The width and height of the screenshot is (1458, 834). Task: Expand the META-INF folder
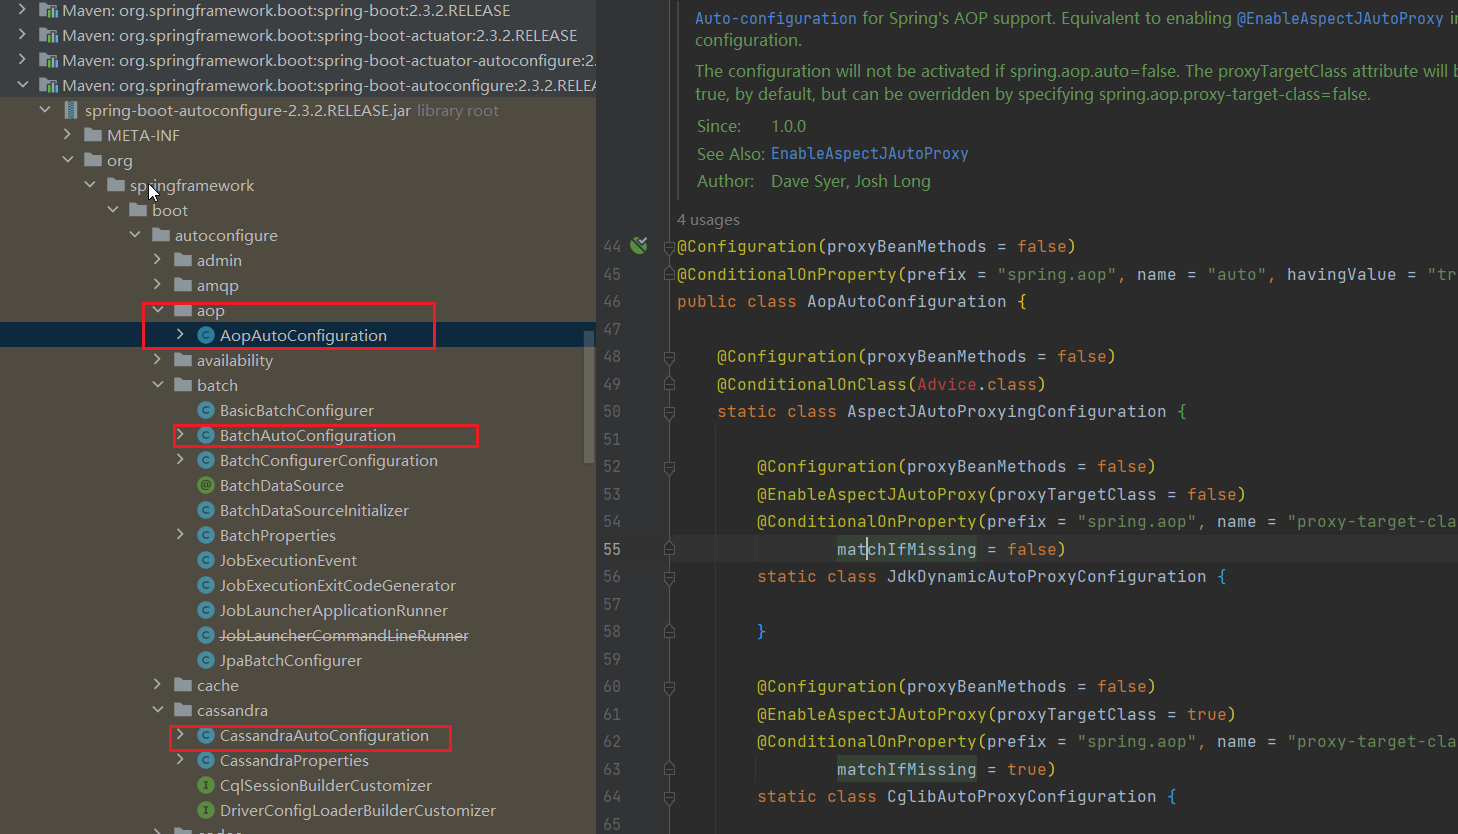coord(67,135)
